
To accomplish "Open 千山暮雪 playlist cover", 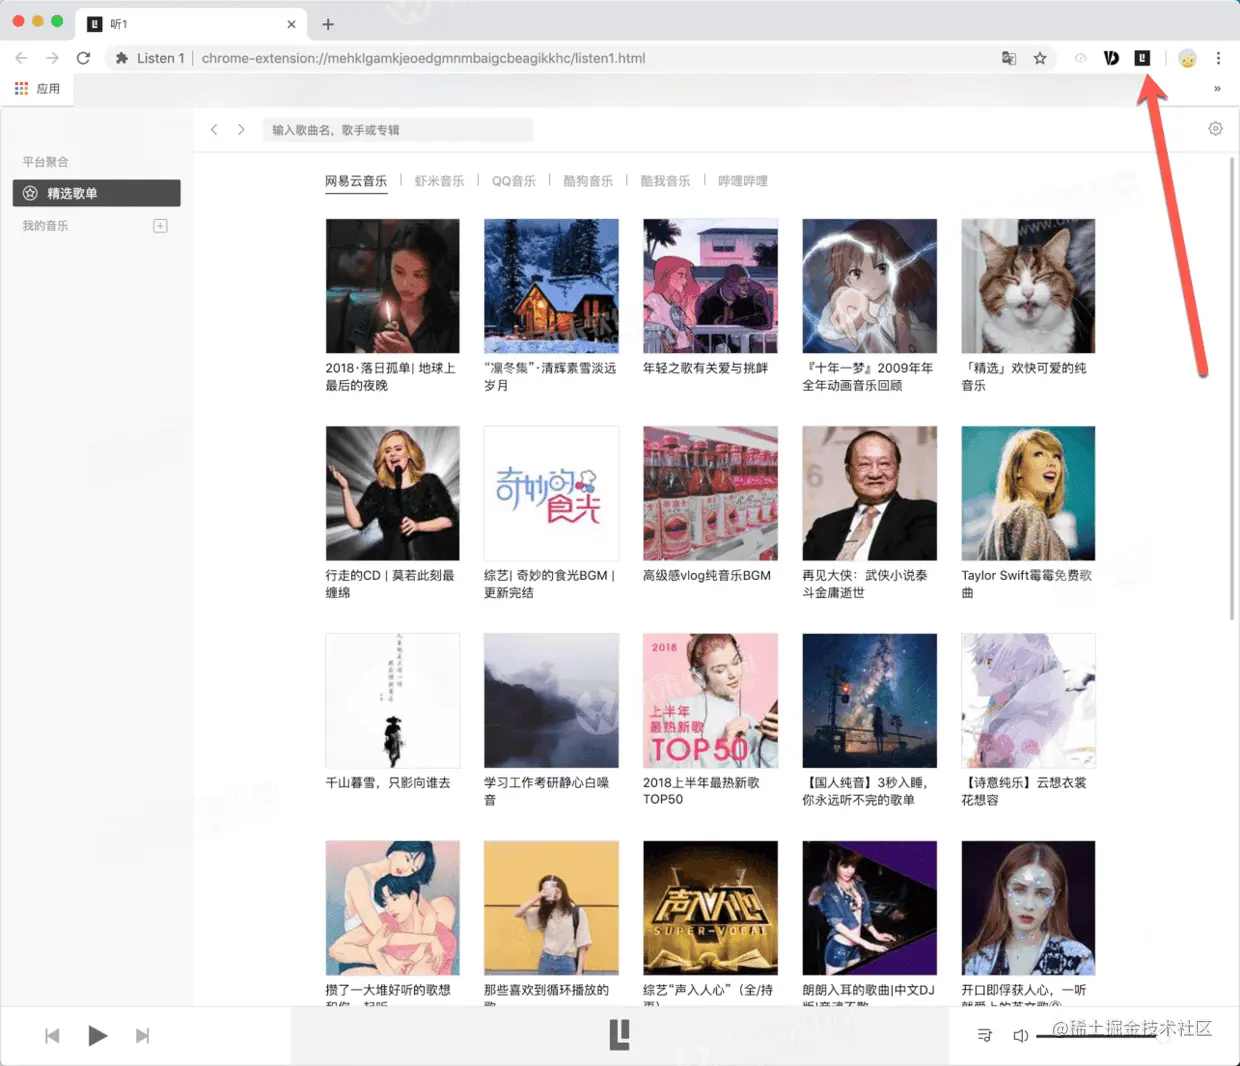I will coord(392,700).
